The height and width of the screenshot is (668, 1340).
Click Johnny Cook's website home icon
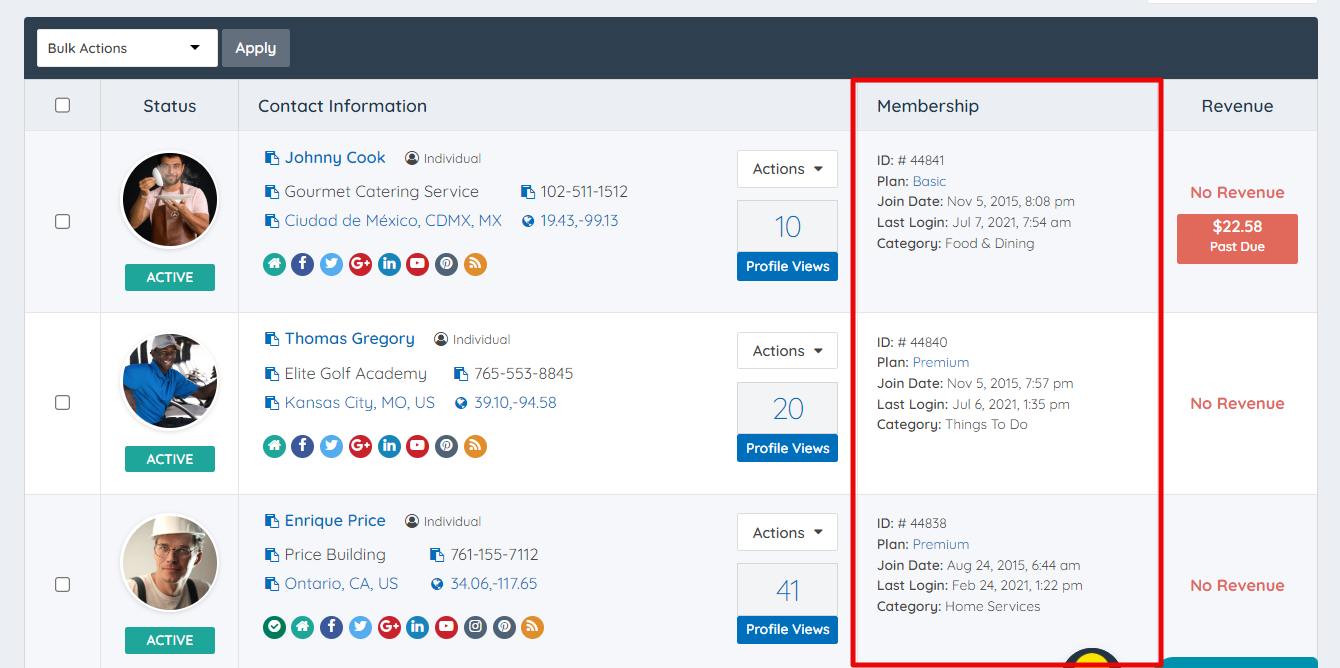click(274, 264)
